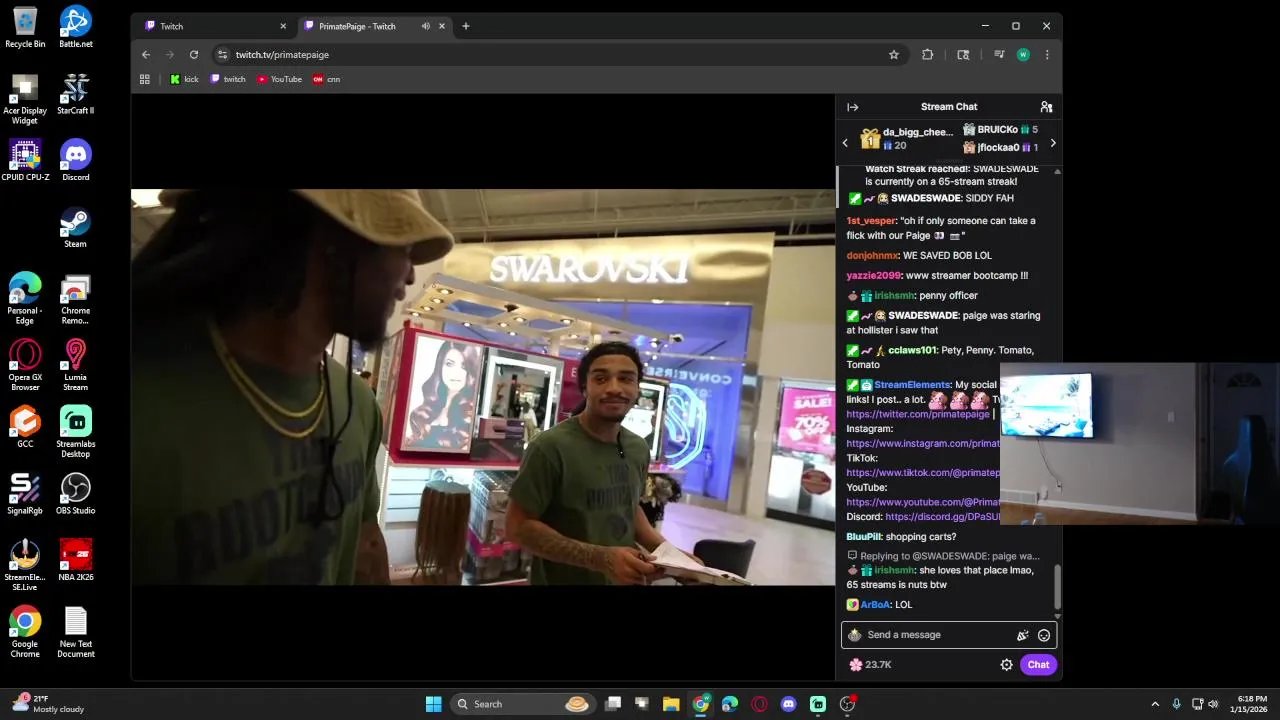The height and width of the screenshot is (720, 1280).
Task: Collapse the Stream Chat panel
Action: pyautogui.click(x=853, y=107)
